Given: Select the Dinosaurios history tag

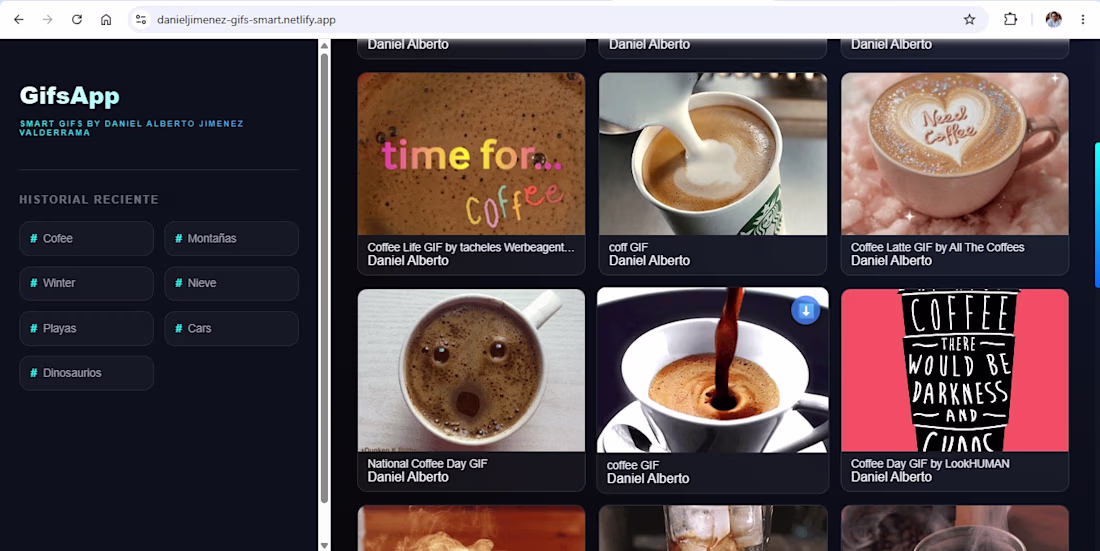Looking at the screenshot, I should point(86,373).
